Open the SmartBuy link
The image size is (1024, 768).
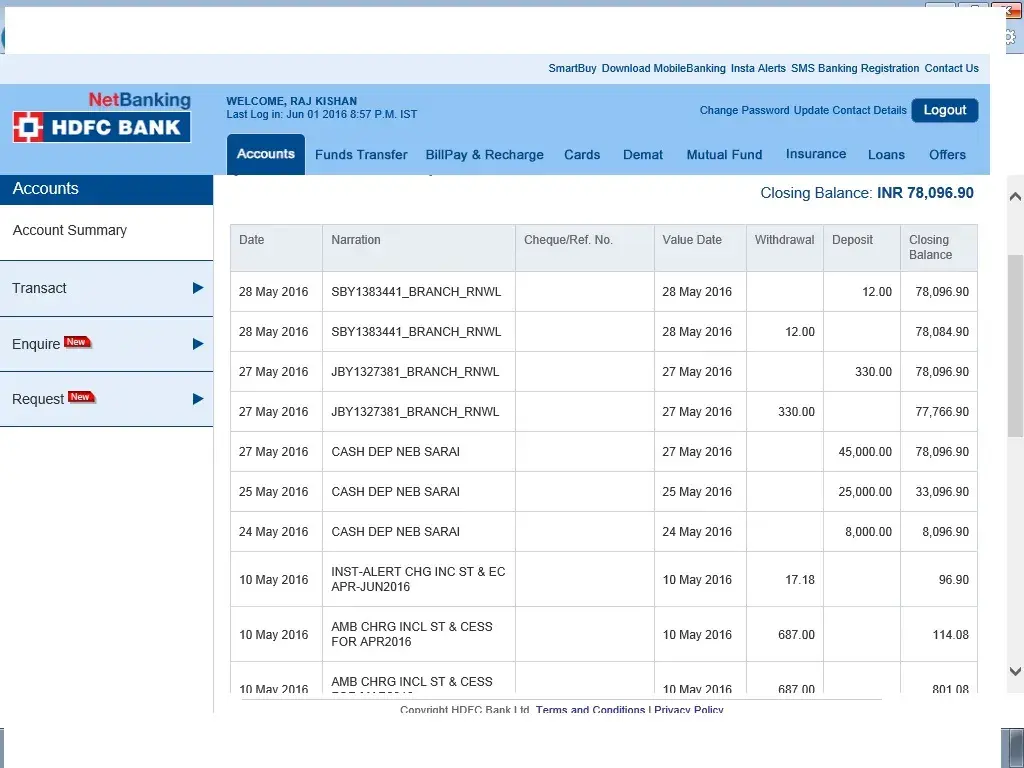pyautogui.click(x=572, y=68)
